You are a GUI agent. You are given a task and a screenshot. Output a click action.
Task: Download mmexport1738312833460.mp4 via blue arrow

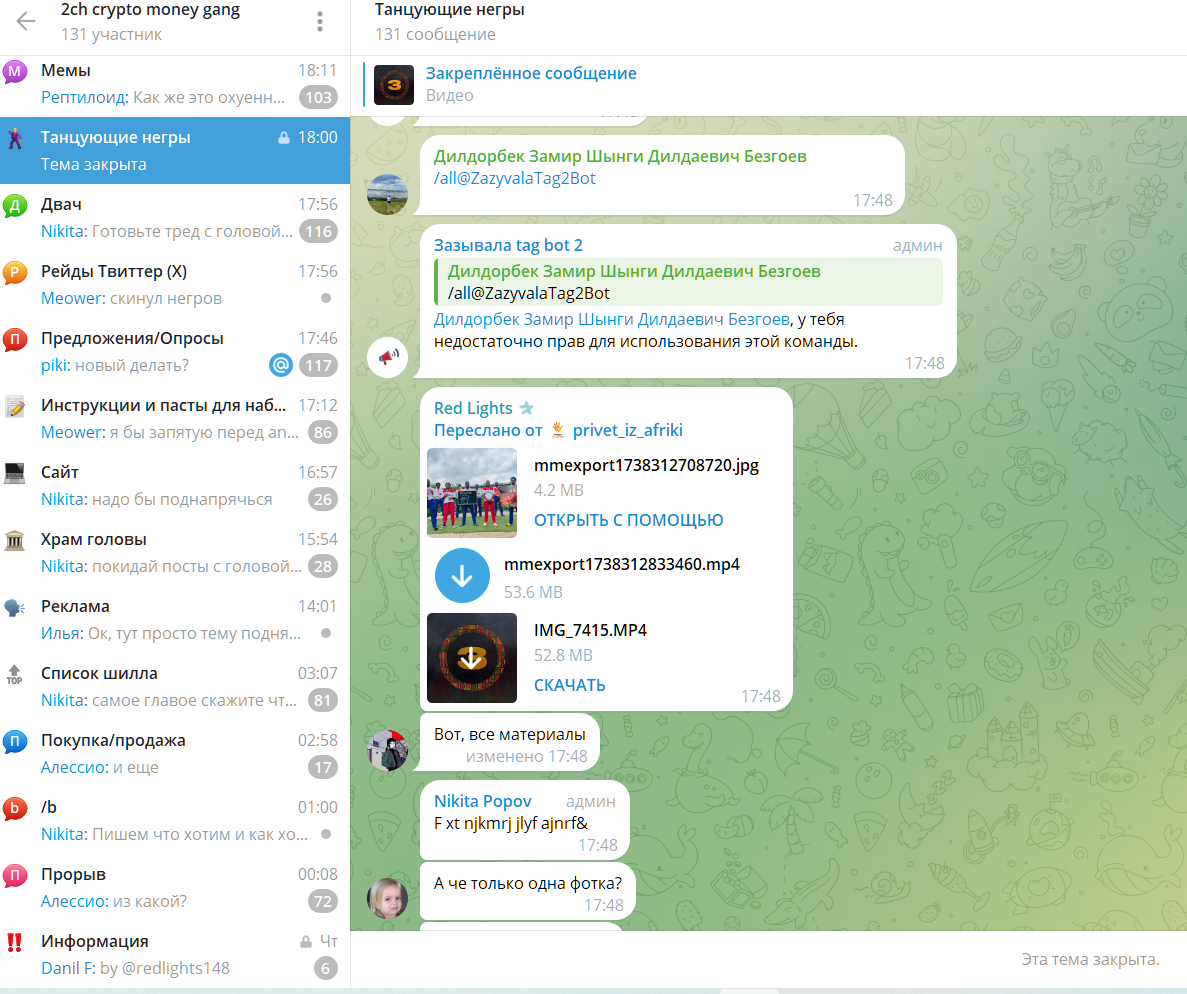462,576
